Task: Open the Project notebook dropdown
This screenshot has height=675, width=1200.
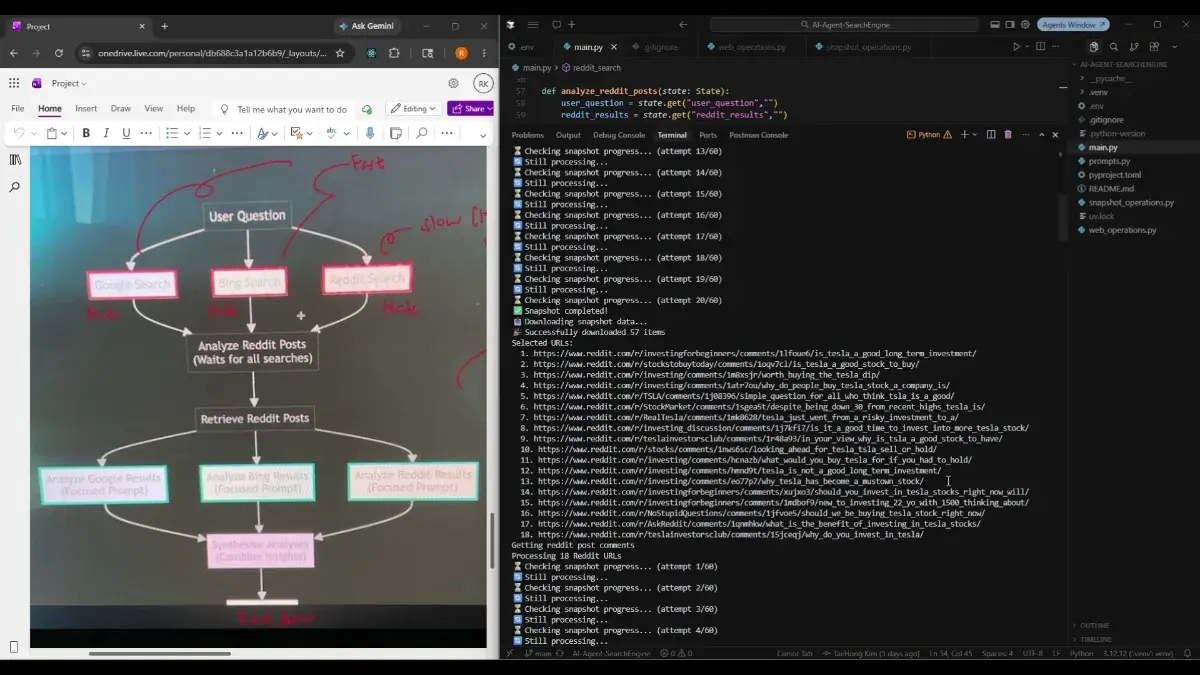Action: 69,83
